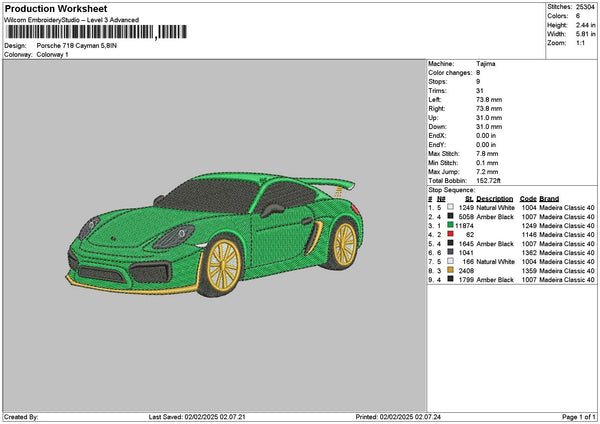600x424 pixels.
Task: Click the Max Jump value '7.2 mm'
Action: point(487,172)
